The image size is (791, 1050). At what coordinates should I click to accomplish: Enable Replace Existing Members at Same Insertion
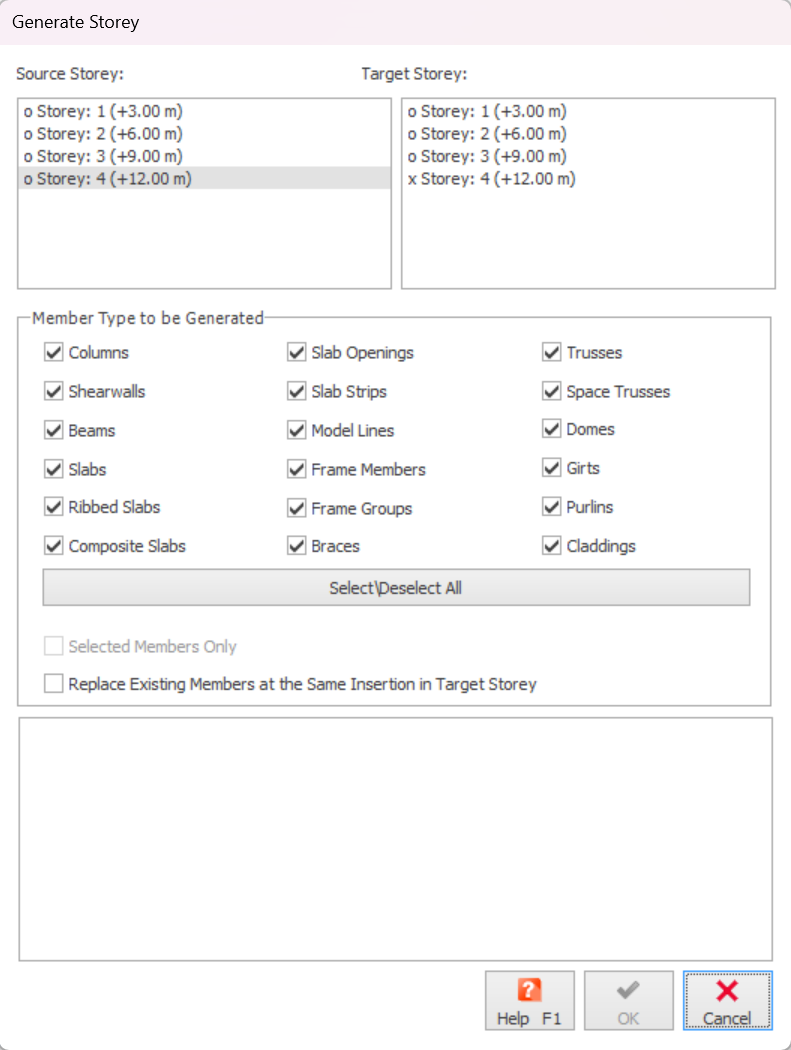[x=54, y=685]
